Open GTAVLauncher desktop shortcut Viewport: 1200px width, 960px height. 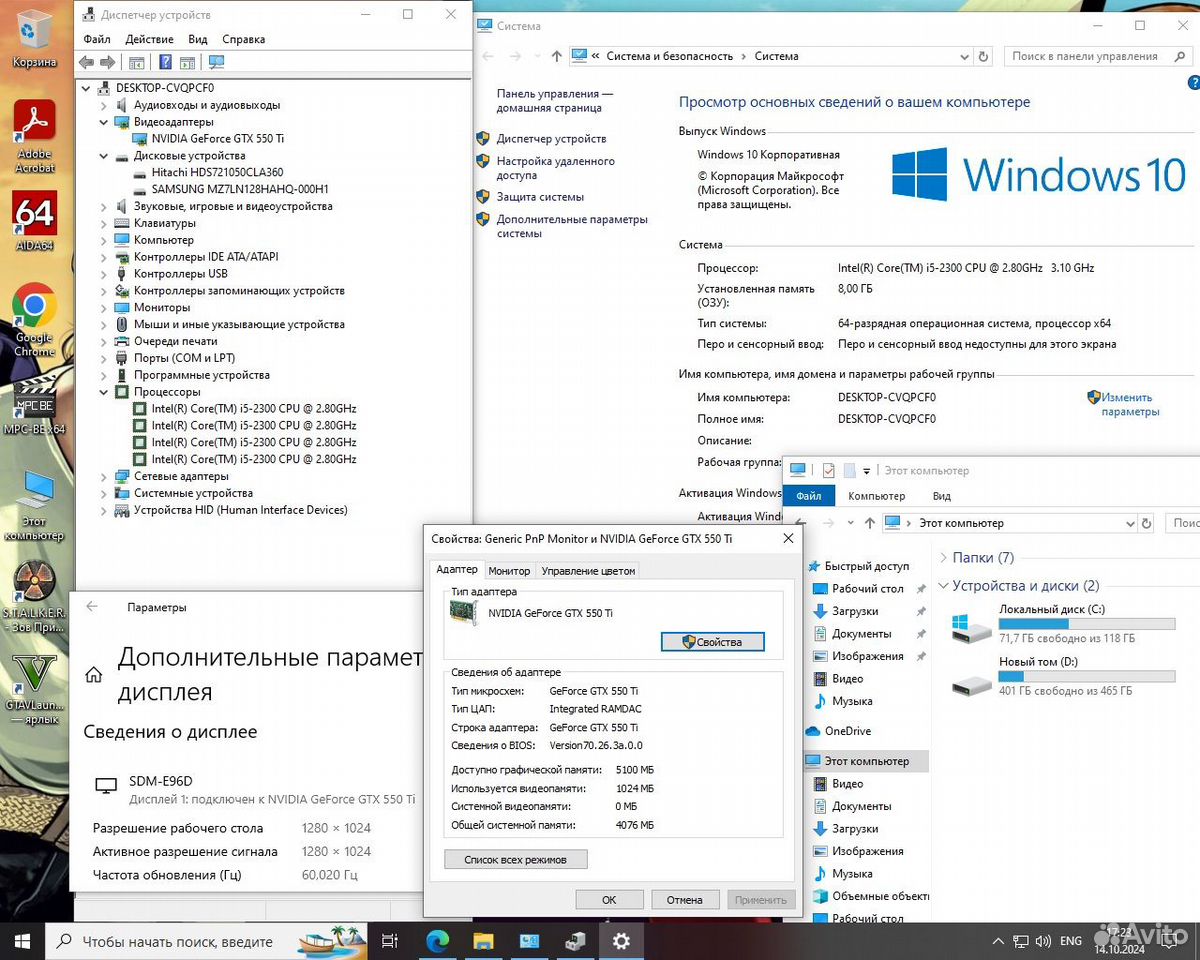pos(34,690)
